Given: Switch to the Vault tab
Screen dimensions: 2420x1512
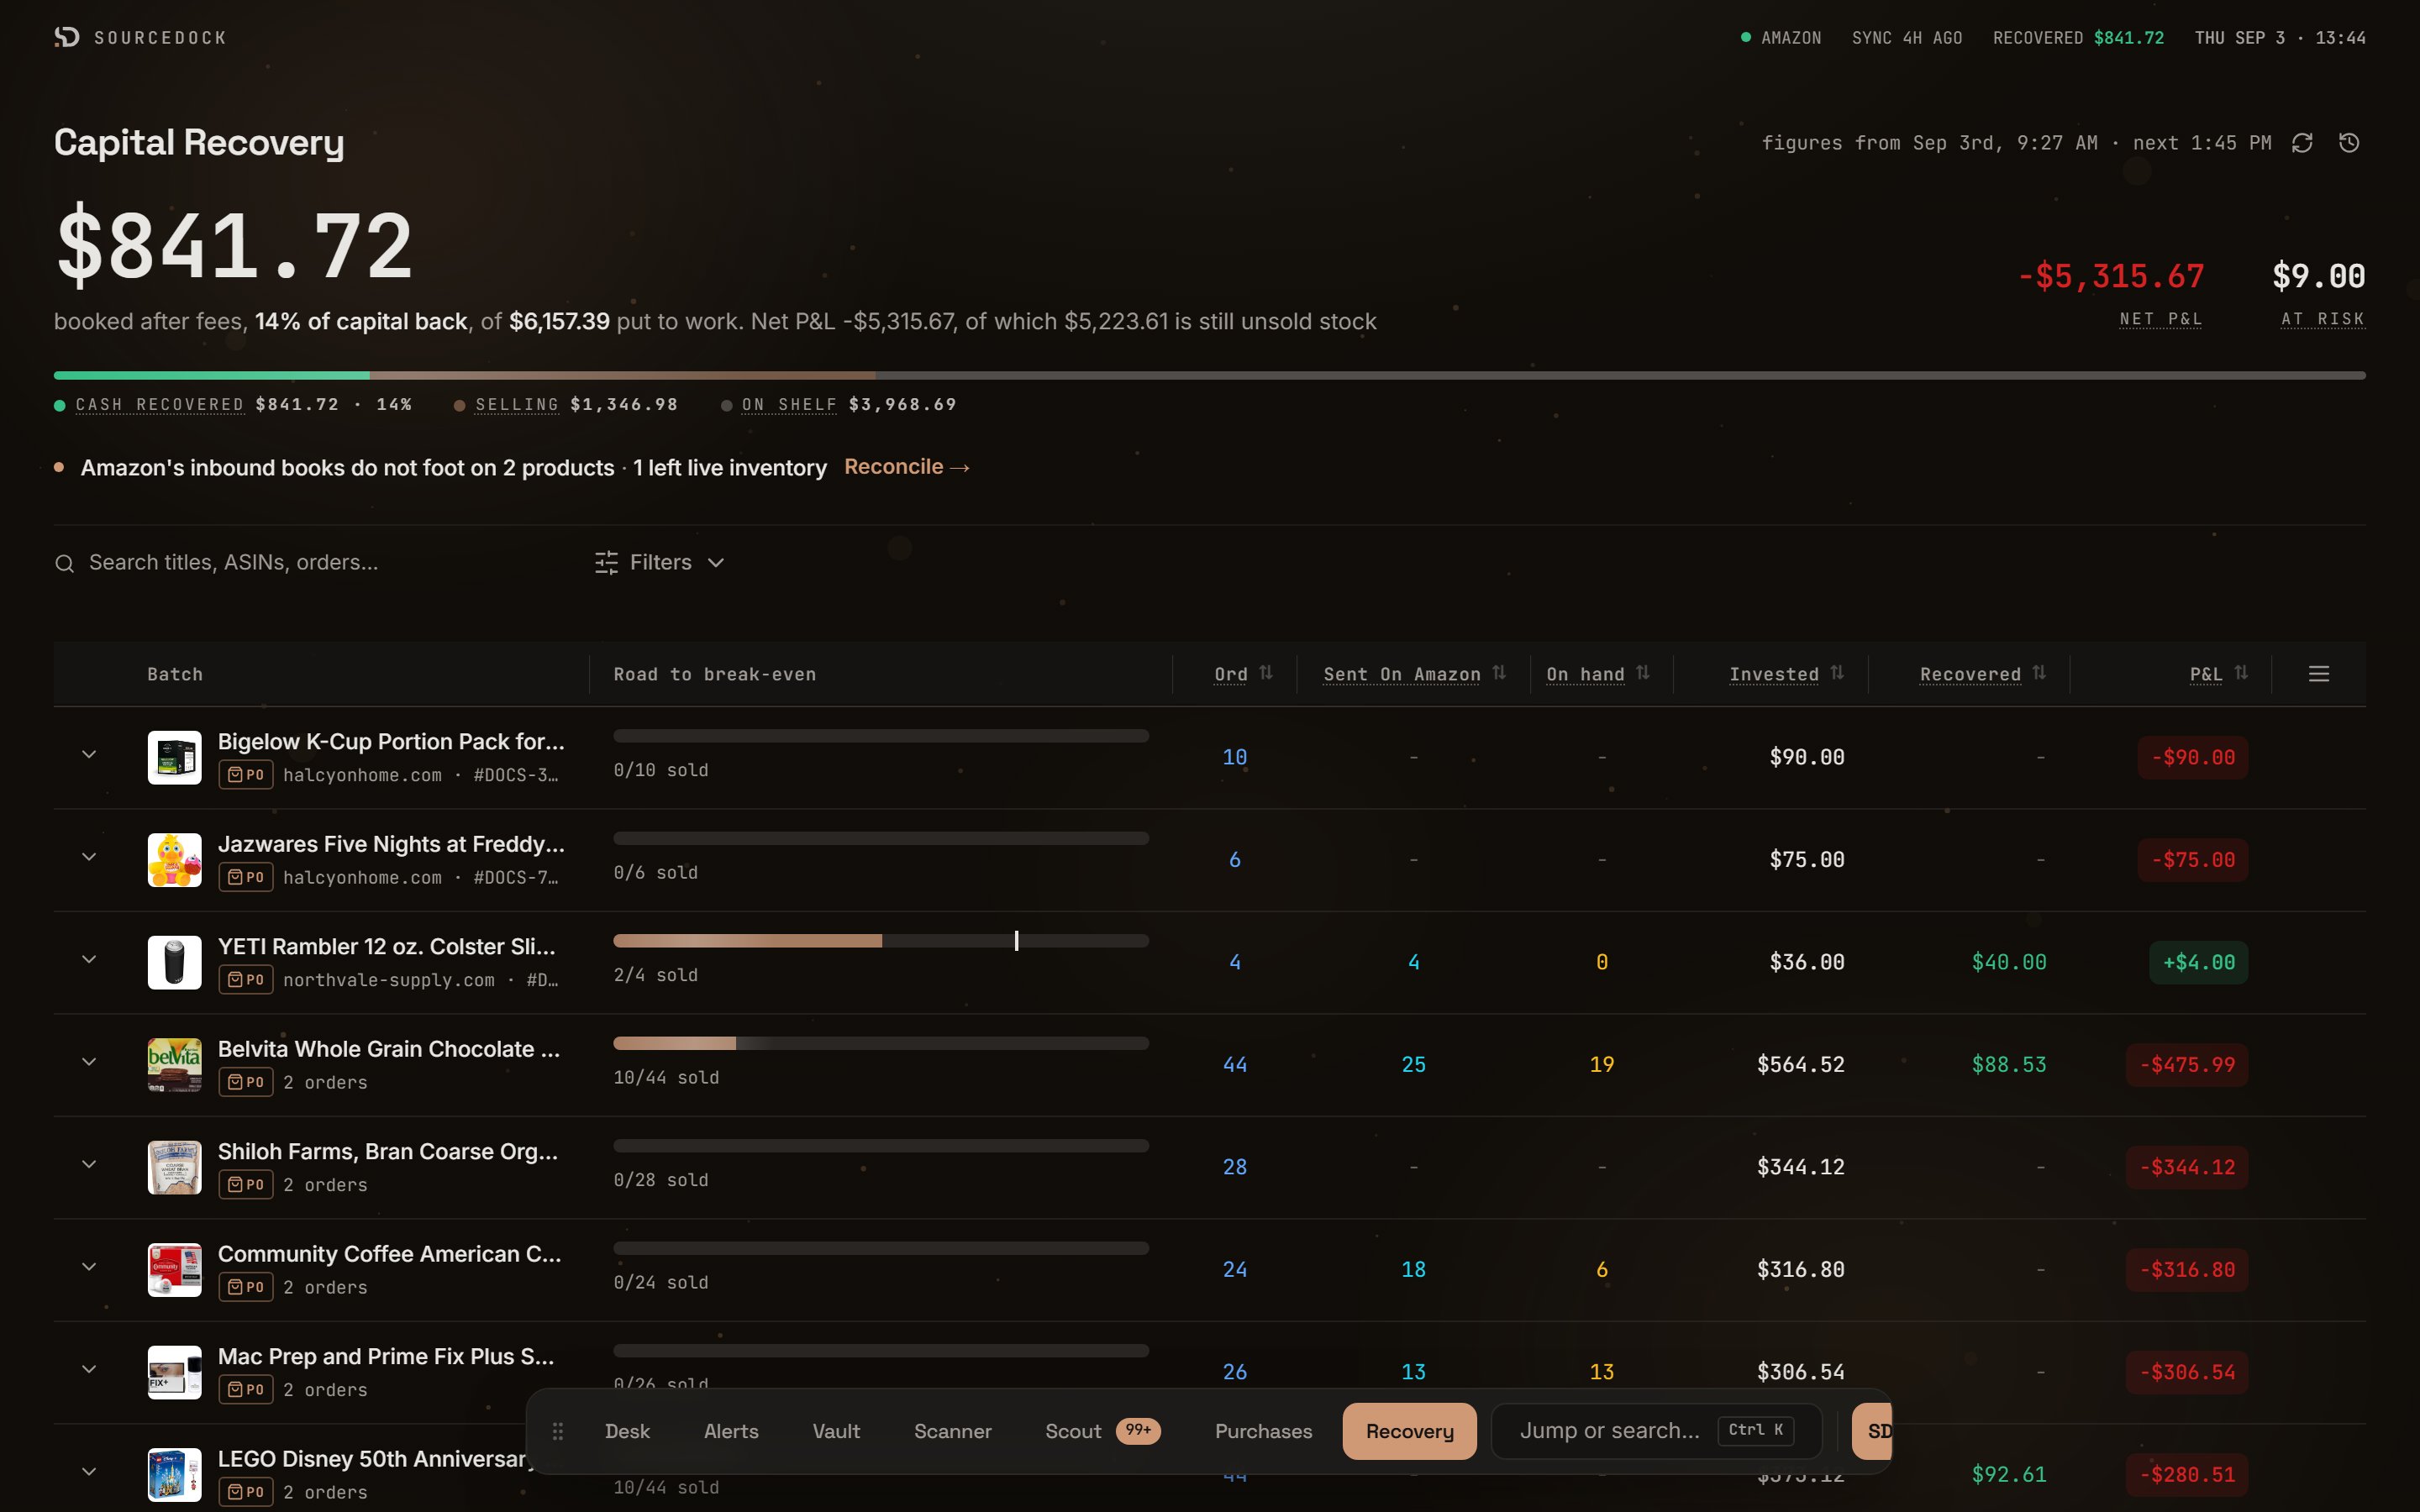Looking at the screenshot, I should pos(836,1431).
